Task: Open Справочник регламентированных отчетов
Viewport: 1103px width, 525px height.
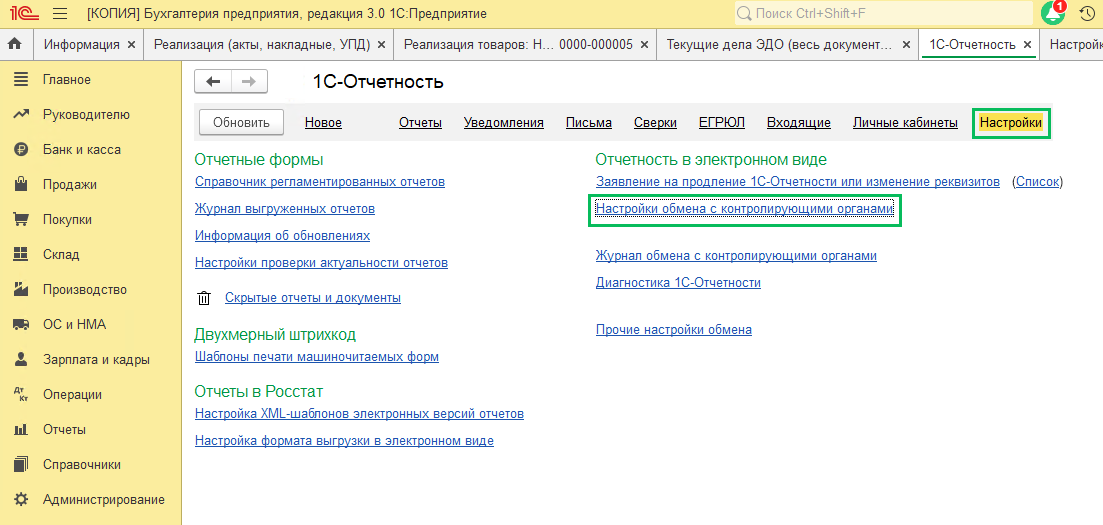Action: pos(320,182)
